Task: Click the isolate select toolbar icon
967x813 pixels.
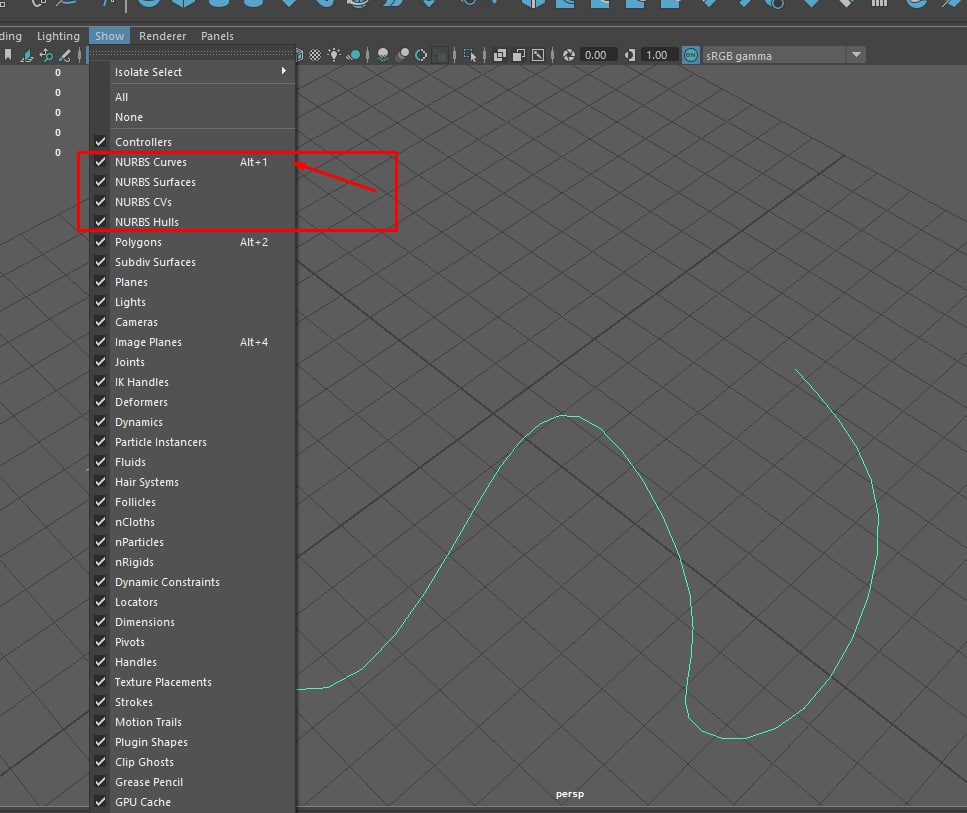Action: [x=470, y=56]
